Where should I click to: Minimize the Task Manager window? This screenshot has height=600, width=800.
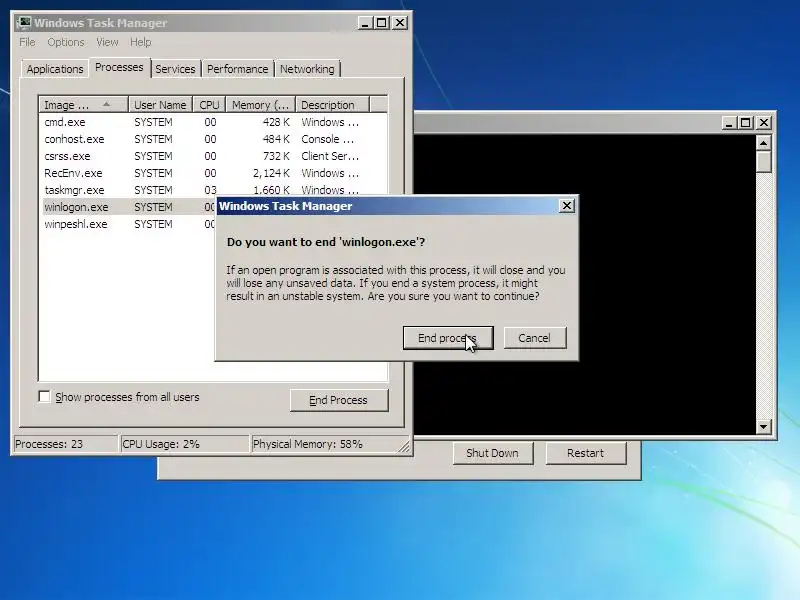click(x=365, y=23)
